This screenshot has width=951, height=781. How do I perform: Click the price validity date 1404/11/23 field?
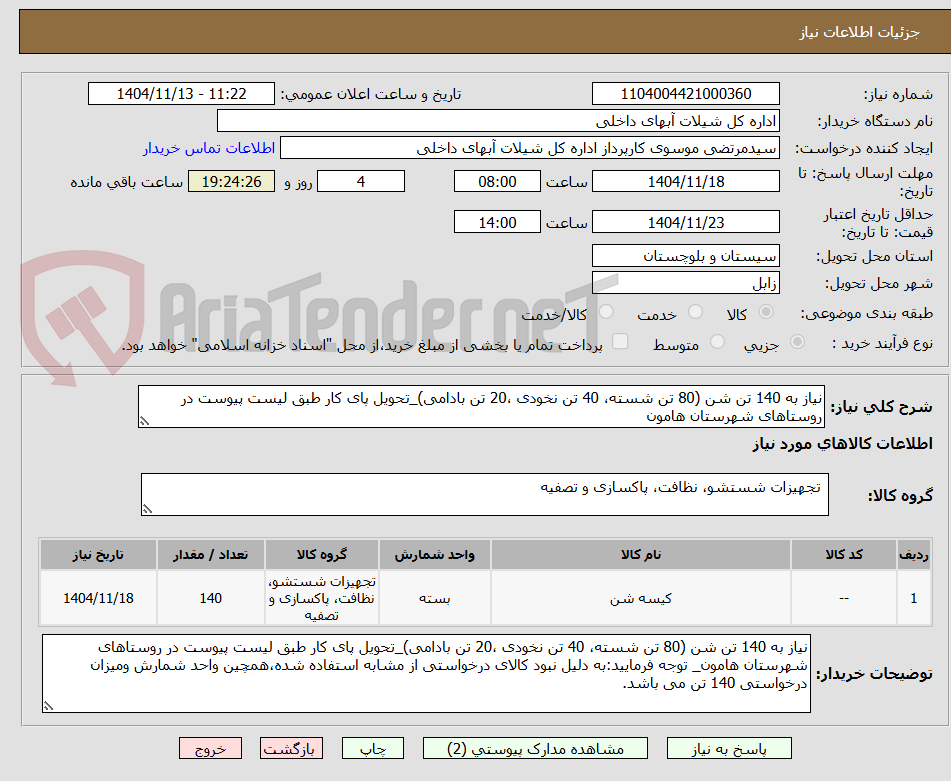tap(686, 223)
